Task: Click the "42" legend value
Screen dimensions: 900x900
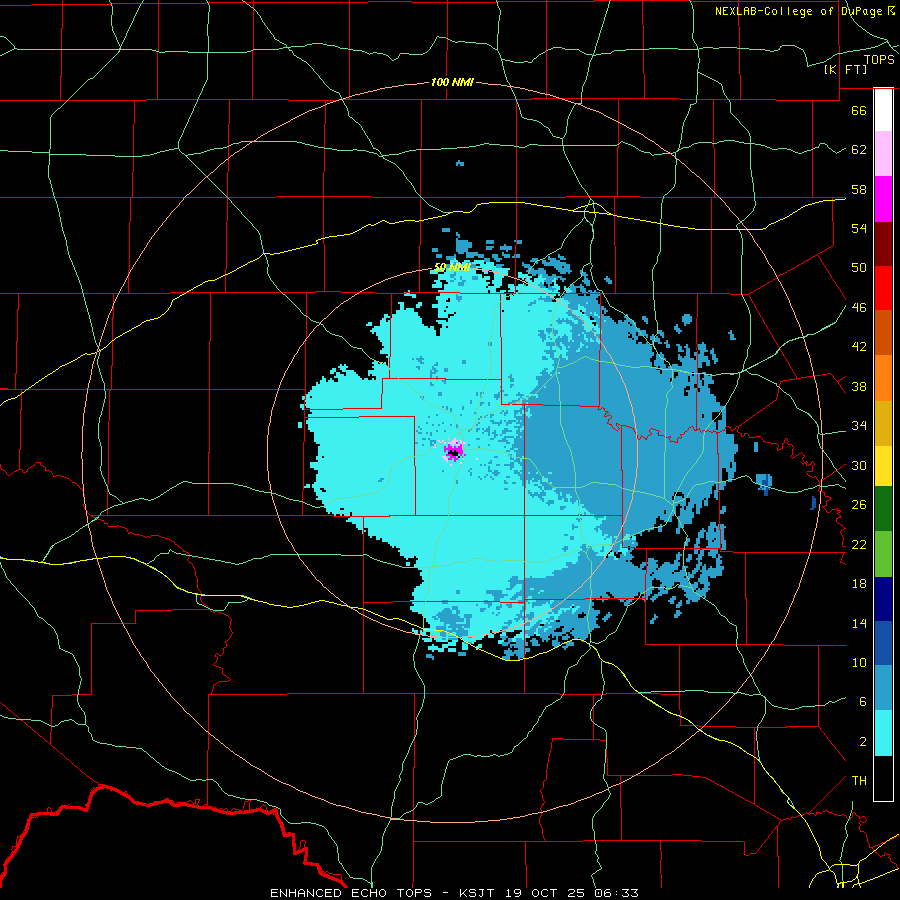Action: pyautogui.click(x=859, y=347)
